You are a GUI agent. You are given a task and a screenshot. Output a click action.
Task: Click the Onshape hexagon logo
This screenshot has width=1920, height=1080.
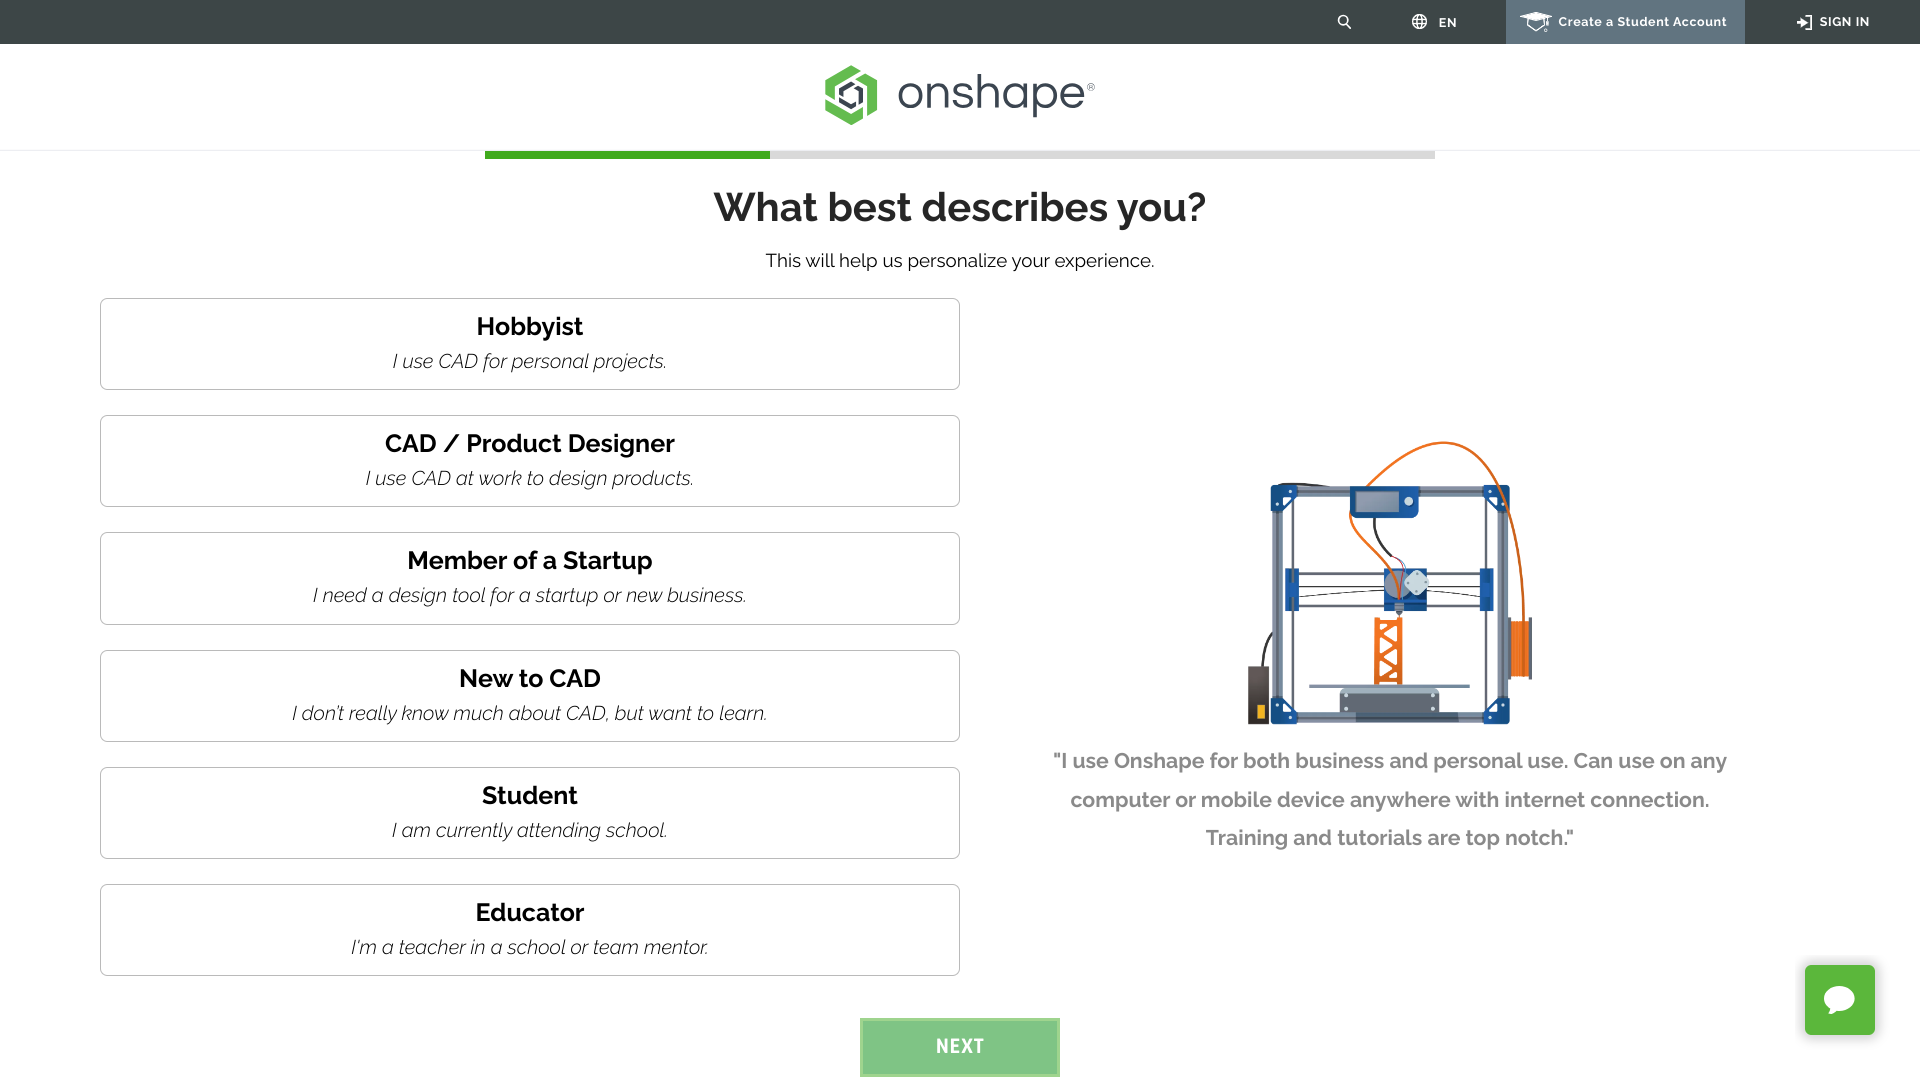[x=851, y=95]
